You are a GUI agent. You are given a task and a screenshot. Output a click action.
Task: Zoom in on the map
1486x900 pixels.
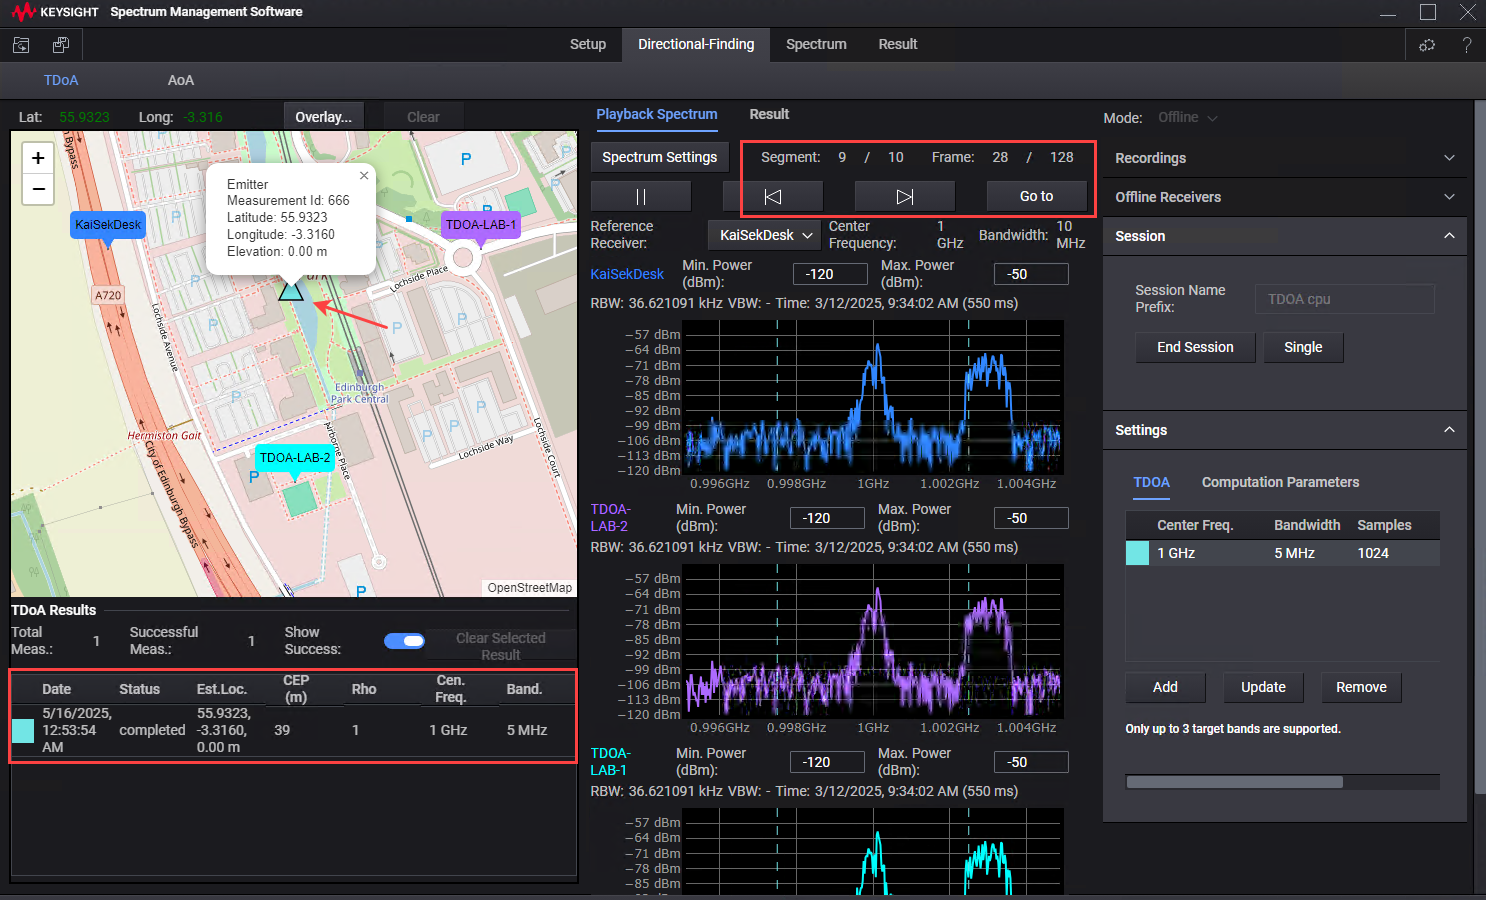pos(38,158)
